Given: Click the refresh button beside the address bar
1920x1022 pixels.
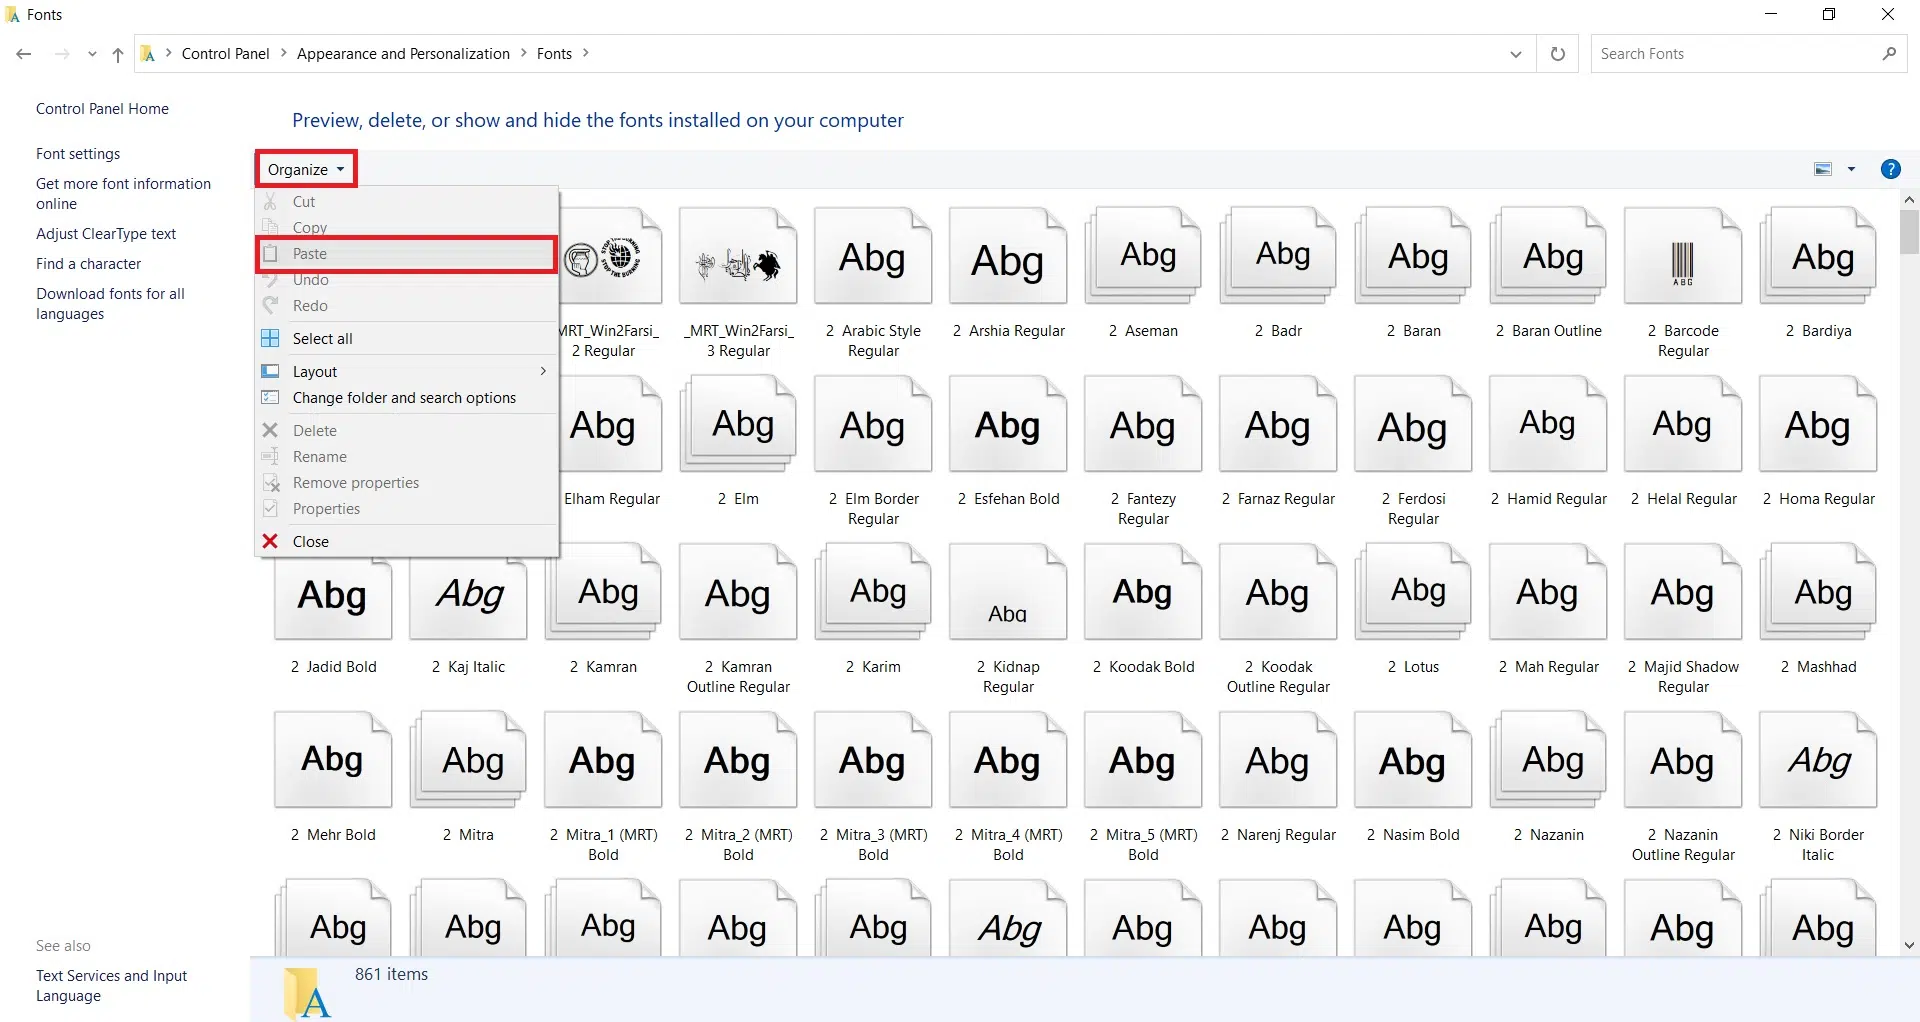Looking at the screenshot, I should (1557, 54).
